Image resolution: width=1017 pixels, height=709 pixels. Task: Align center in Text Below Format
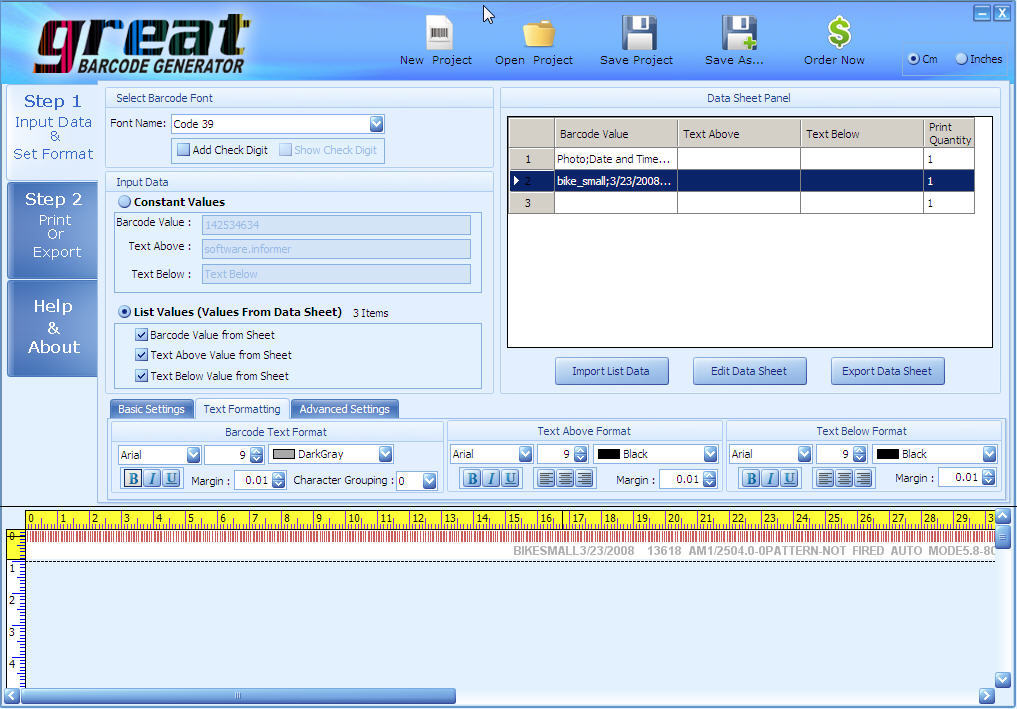pyautogui.click(x=844, y=479)
